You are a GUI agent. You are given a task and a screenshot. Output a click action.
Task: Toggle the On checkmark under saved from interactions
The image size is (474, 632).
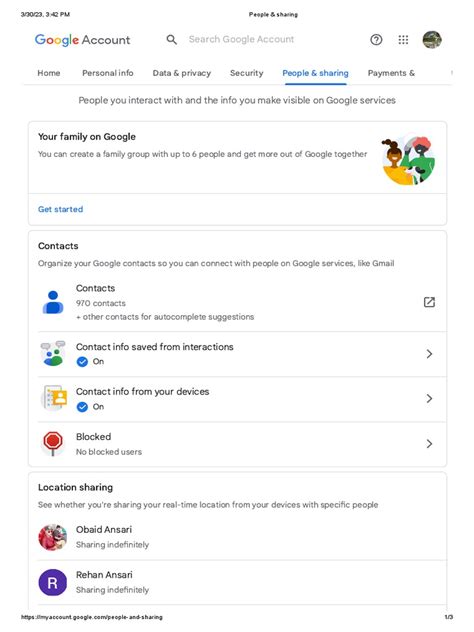coord(82,362)
